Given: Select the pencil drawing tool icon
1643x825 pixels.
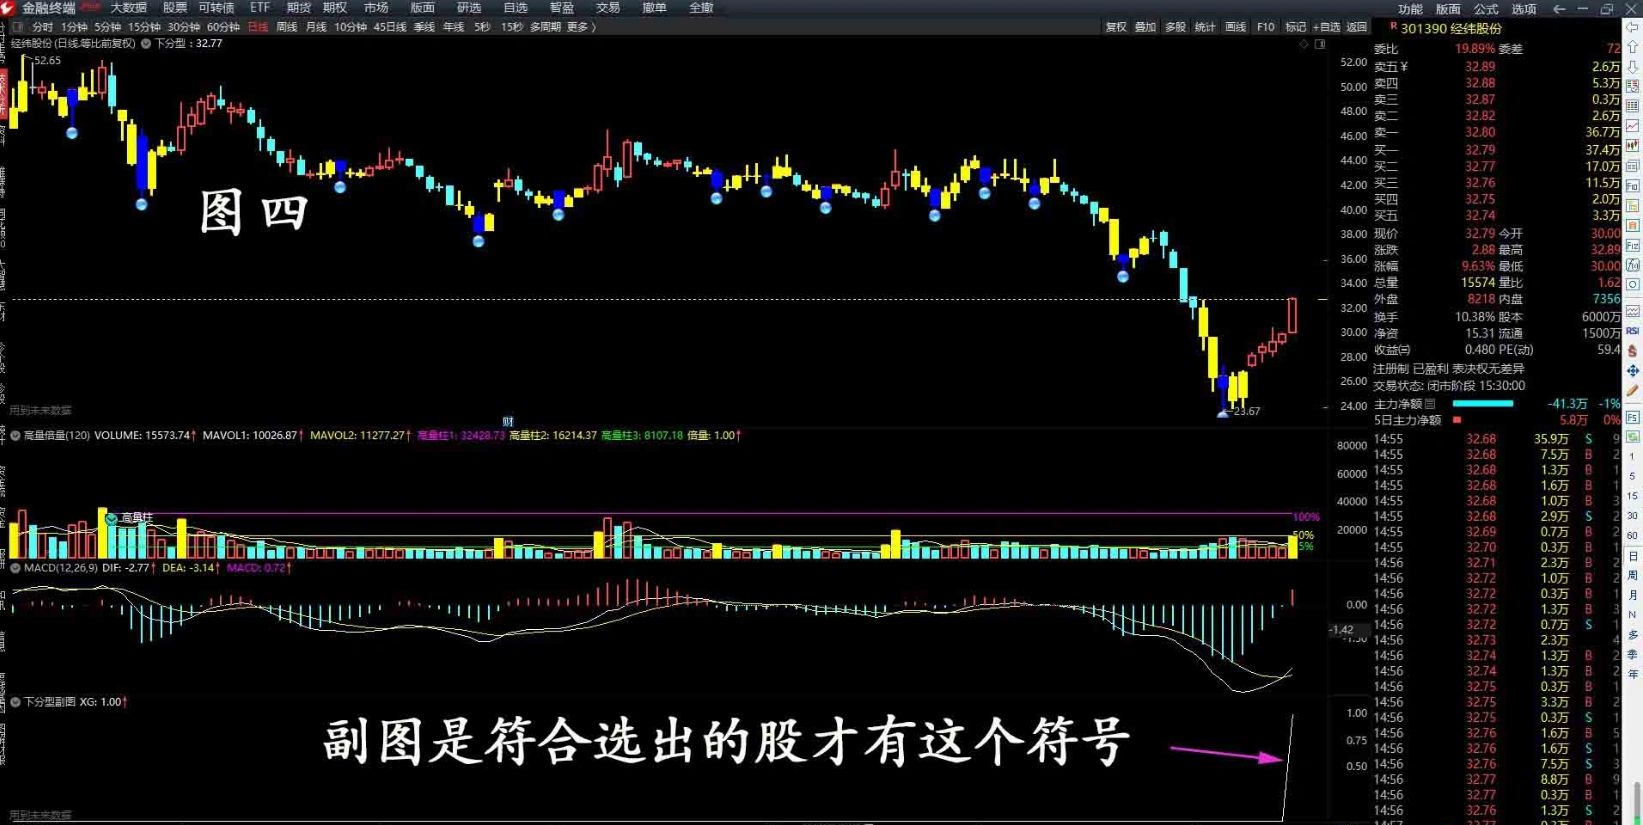Looking at the screenshot, I should coord(1632,391).
